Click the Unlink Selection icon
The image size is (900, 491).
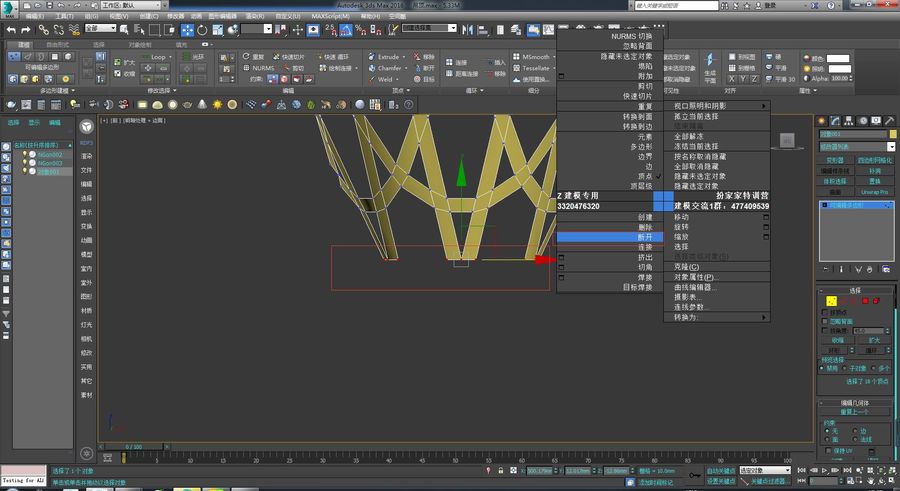click(x=59, y=29)
